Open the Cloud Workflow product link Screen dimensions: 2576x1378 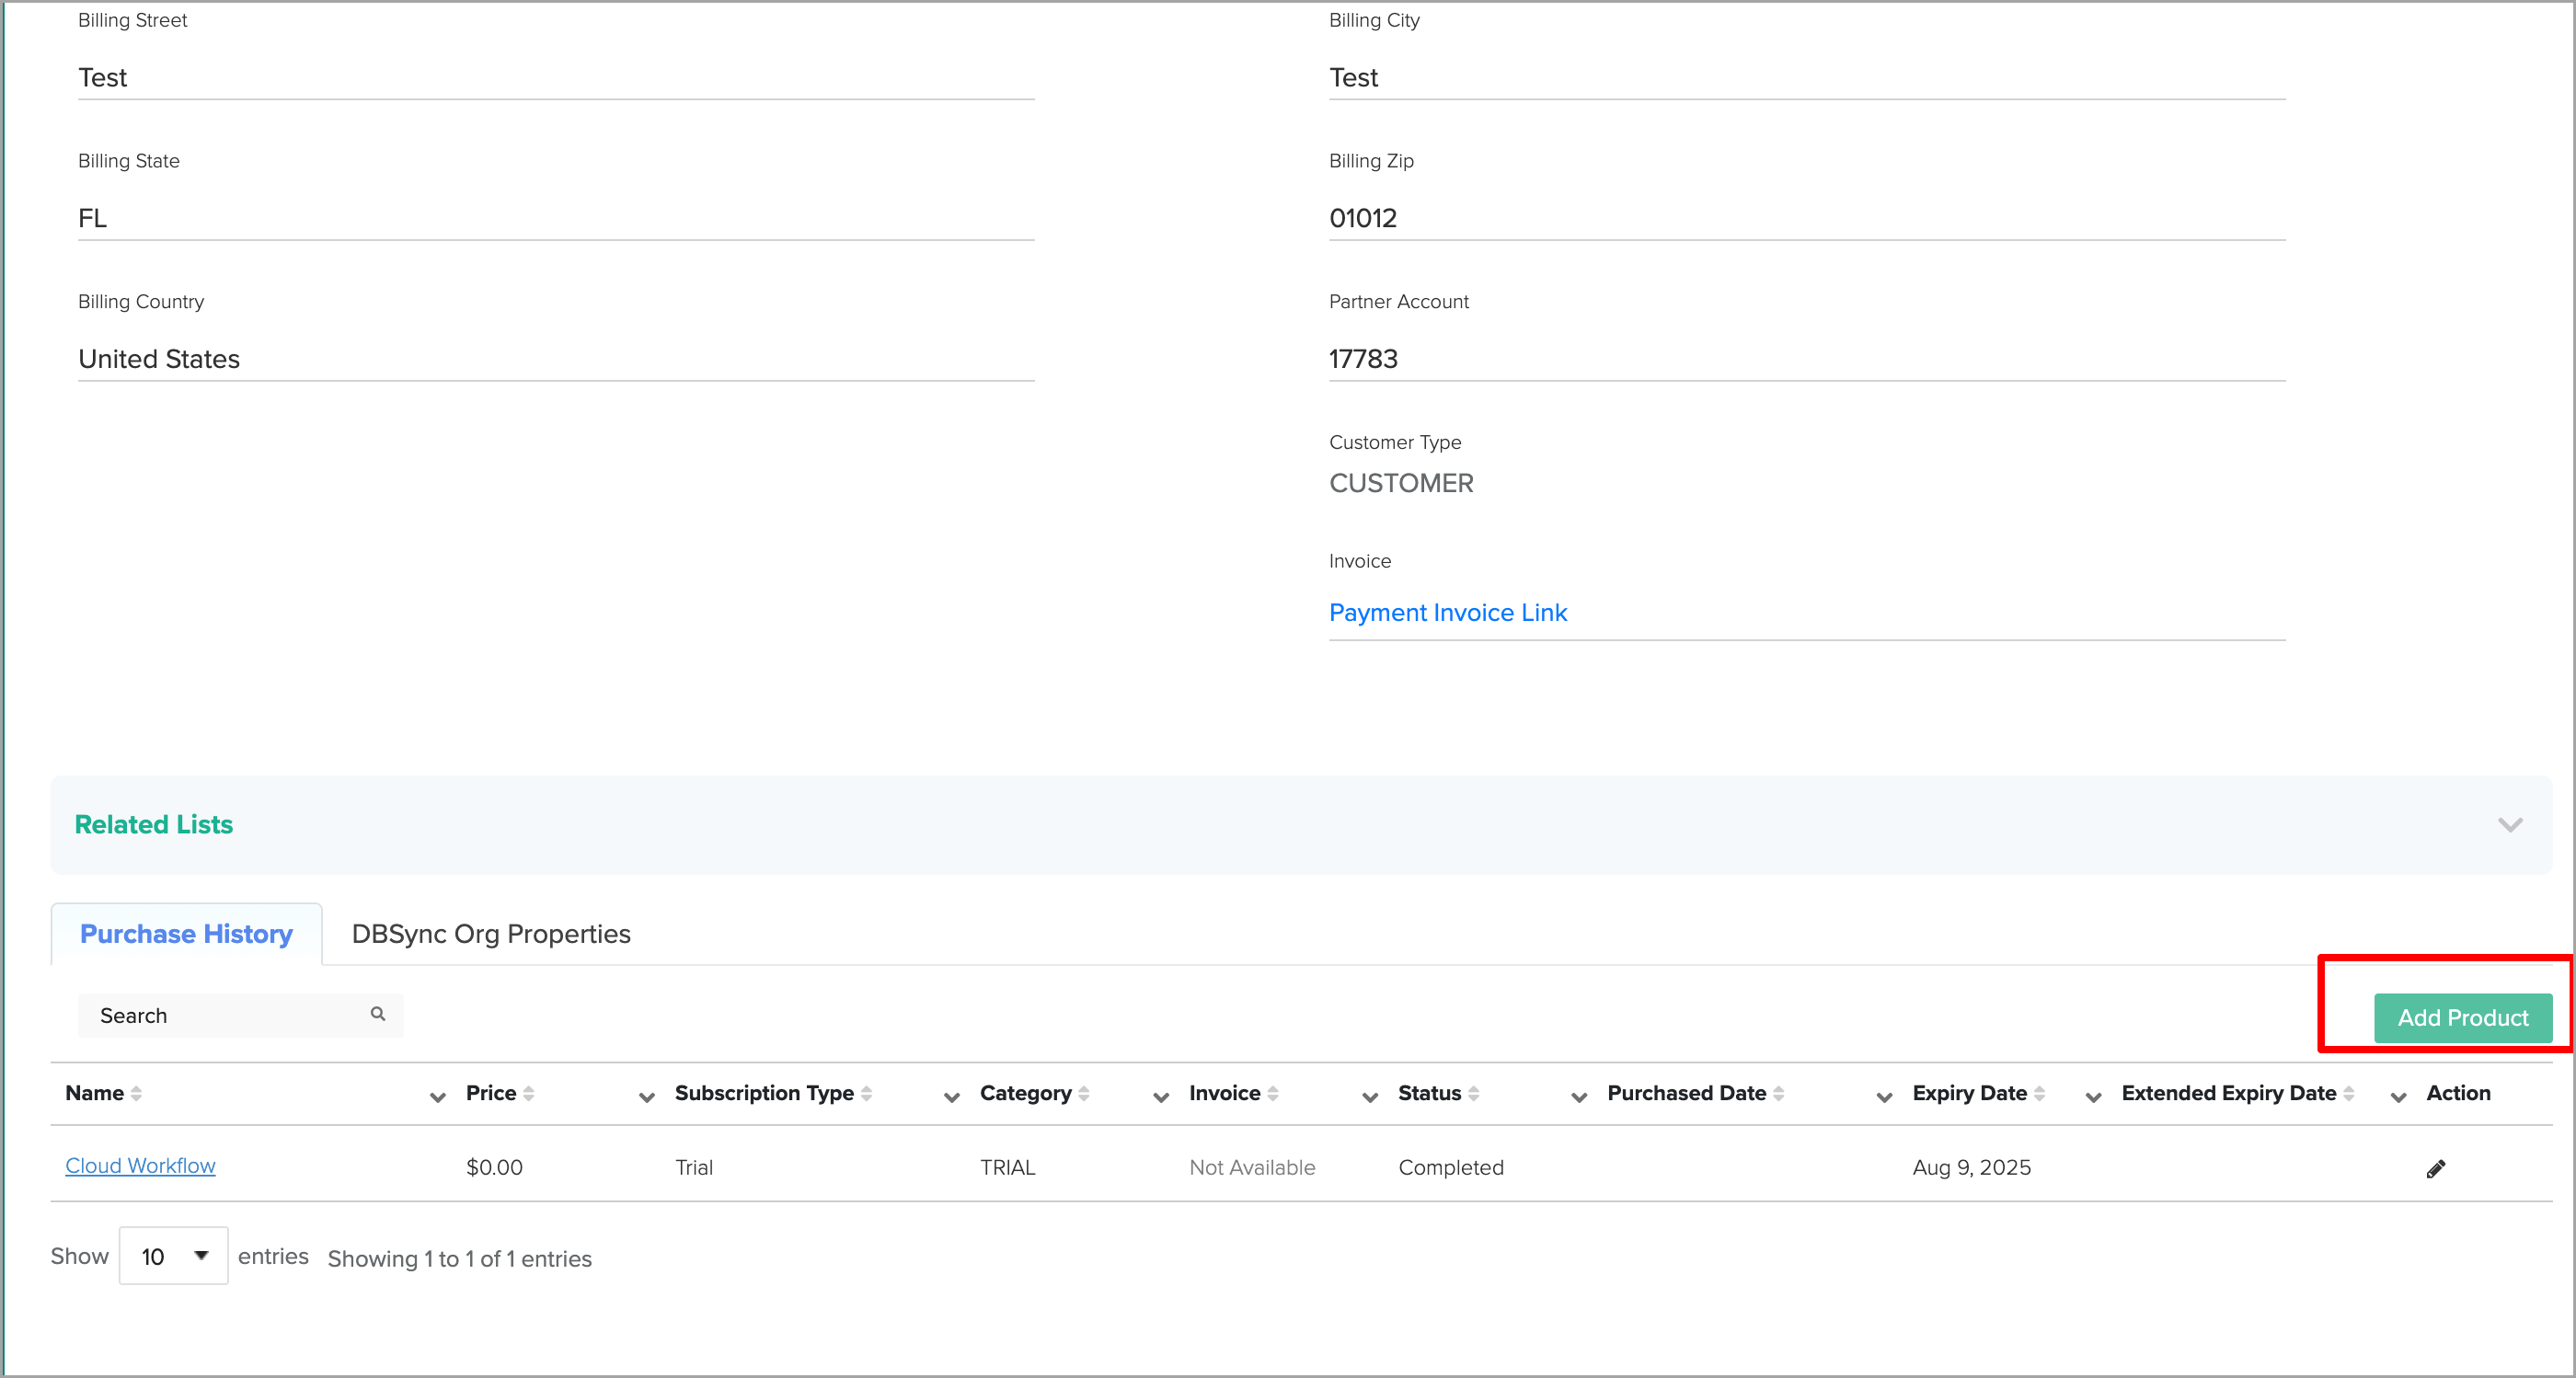140,1166
